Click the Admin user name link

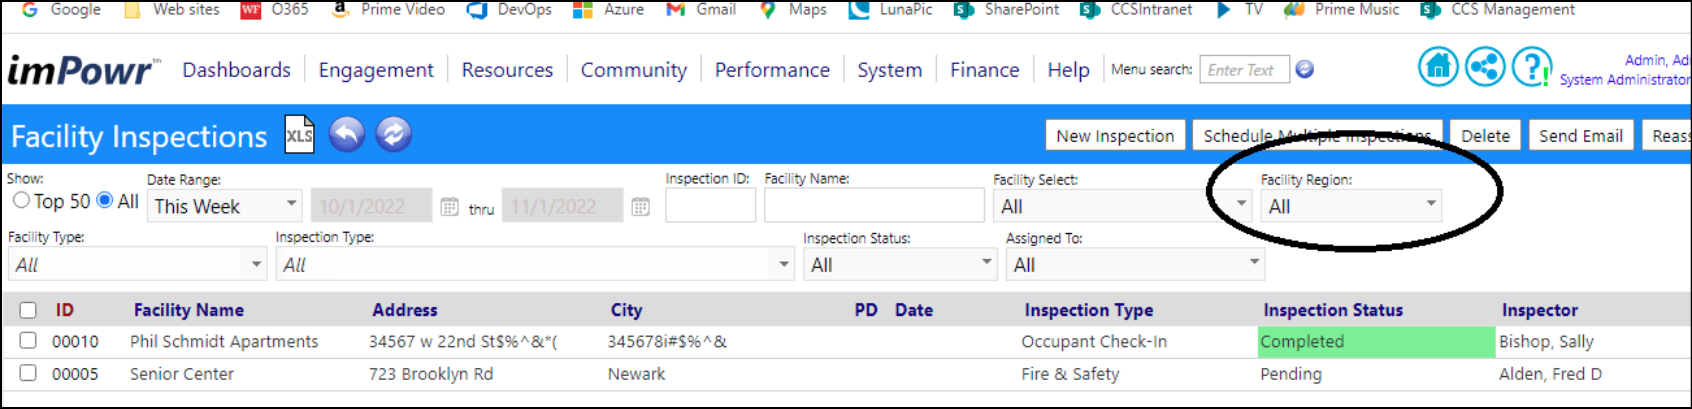click(x=1656, y=60)
